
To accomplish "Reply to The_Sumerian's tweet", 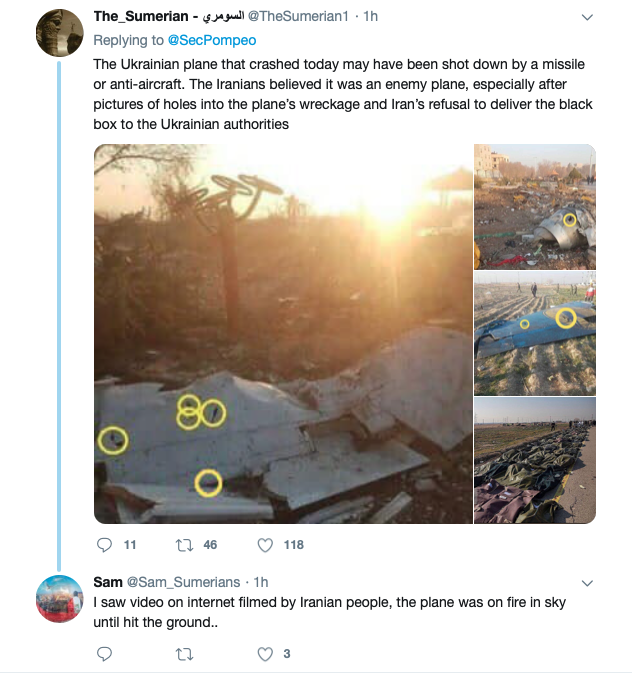I will pos(105,545).
